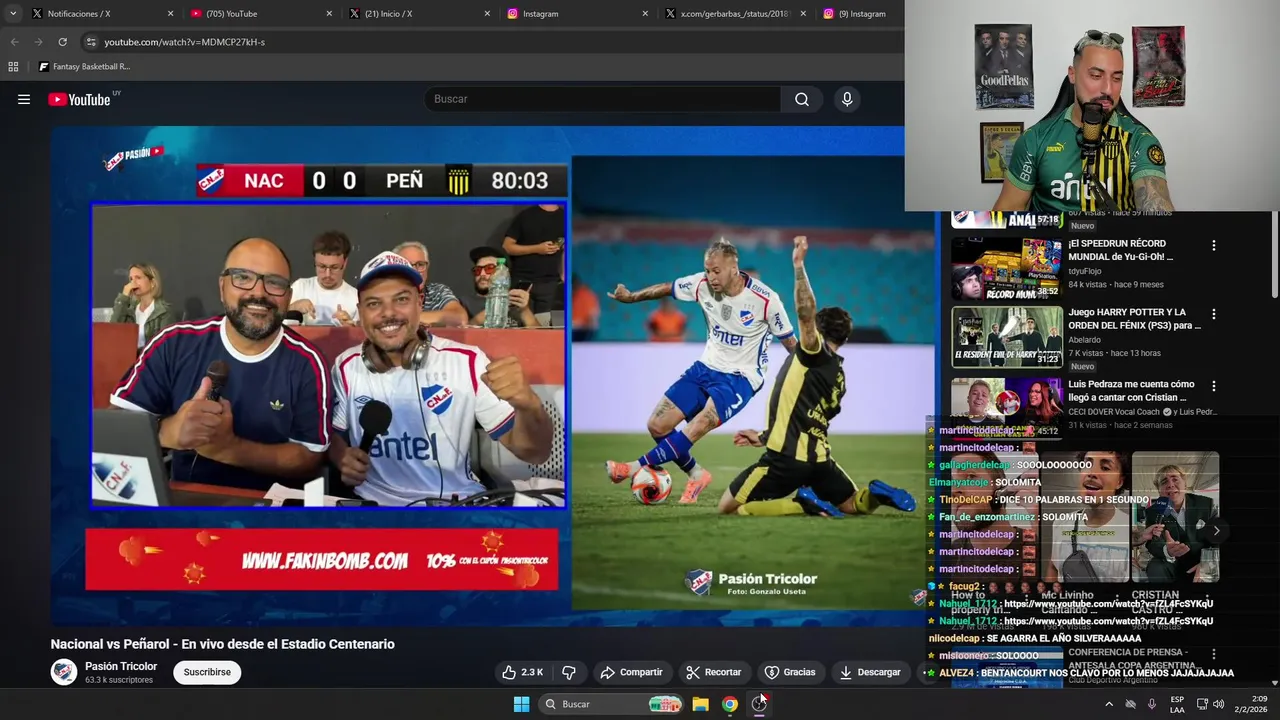Close the 'Notificaciones / X' tab
1280x720 pixels.
tap(170, 14)
